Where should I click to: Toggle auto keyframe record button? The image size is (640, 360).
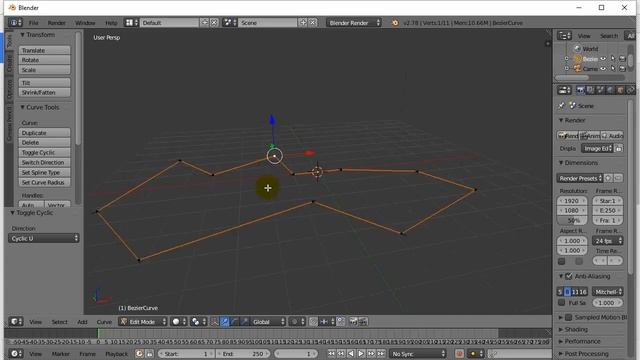[x=459, y=353]
